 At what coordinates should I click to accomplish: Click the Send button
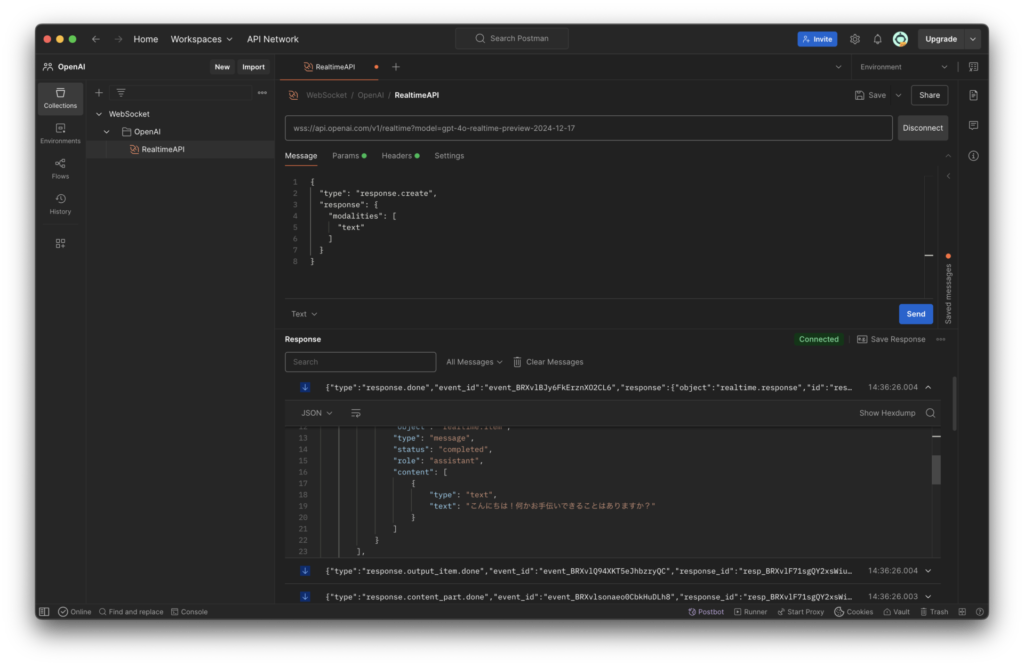[x=916, y=314]
